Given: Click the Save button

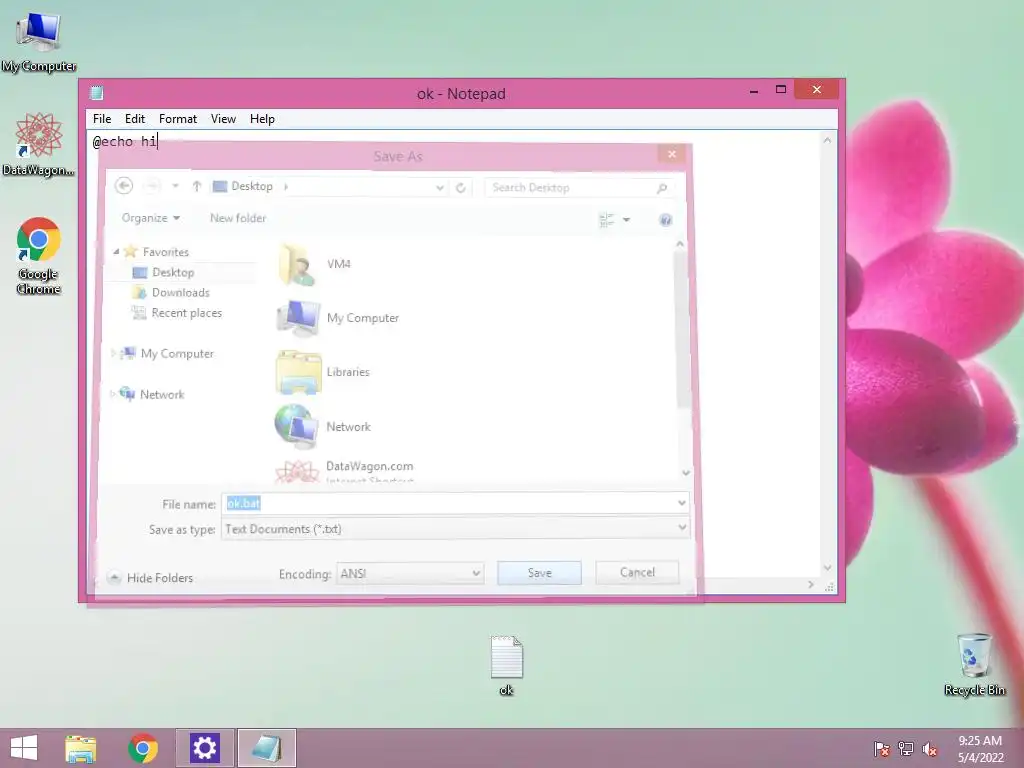Looking at the screenshot, I should pos(539,573).
